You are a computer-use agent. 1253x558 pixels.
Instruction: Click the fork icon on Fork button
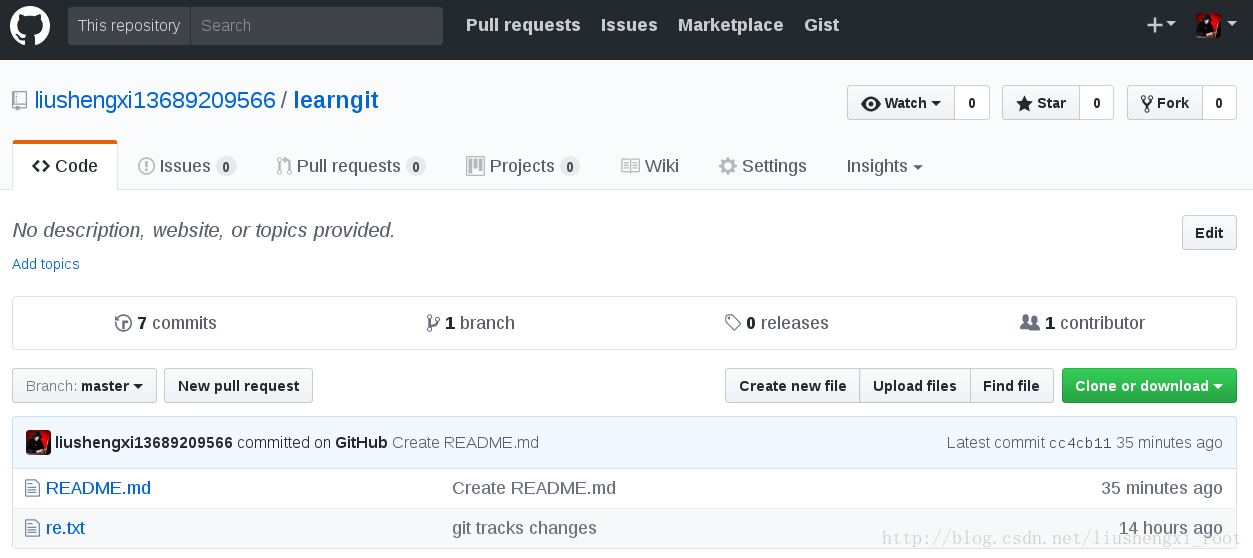1147,103
